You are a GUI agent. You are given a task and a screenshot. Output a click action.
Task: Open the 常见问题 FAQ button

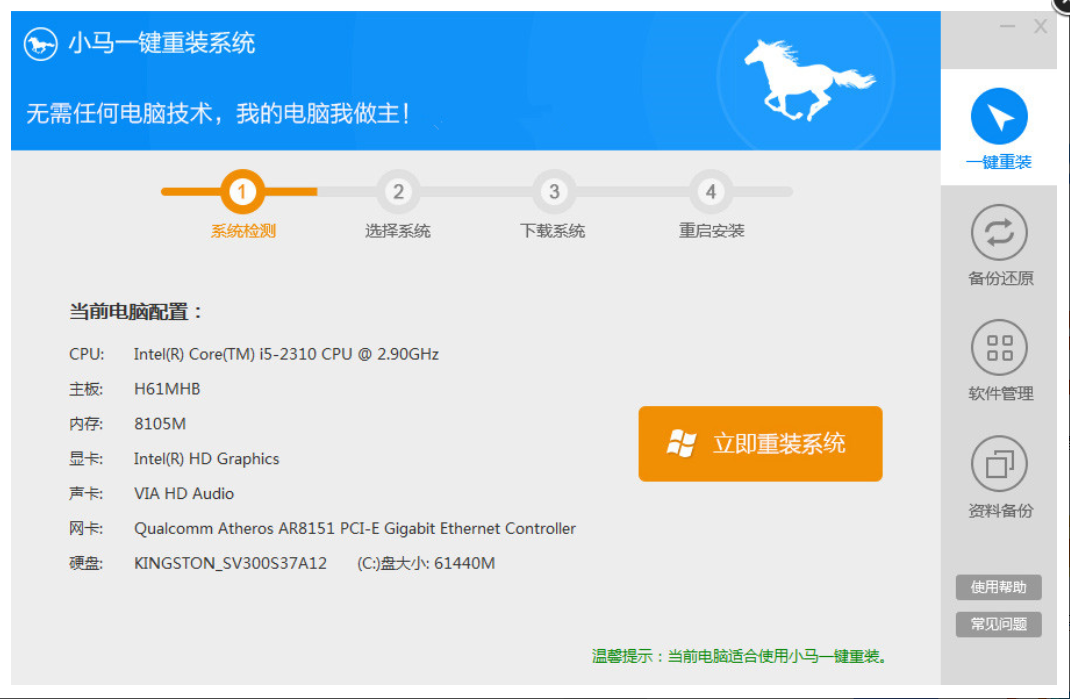[x=998, y=624]
